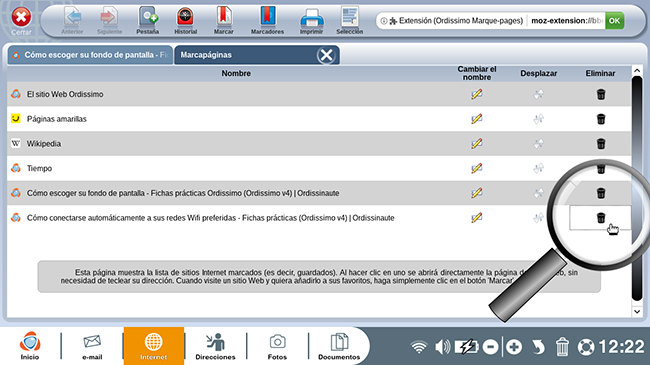Open the Tiempo bookmark
Viewport: 650px width, 365px height.
click(39, 168)
